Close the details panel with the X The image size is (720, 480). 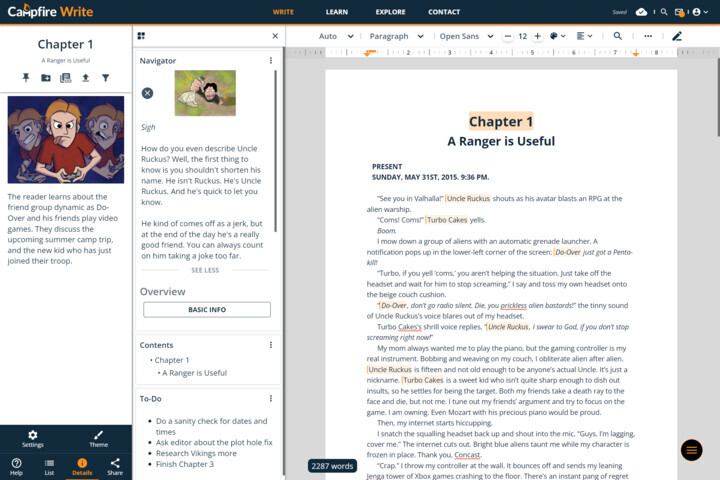tap(275, 36)
